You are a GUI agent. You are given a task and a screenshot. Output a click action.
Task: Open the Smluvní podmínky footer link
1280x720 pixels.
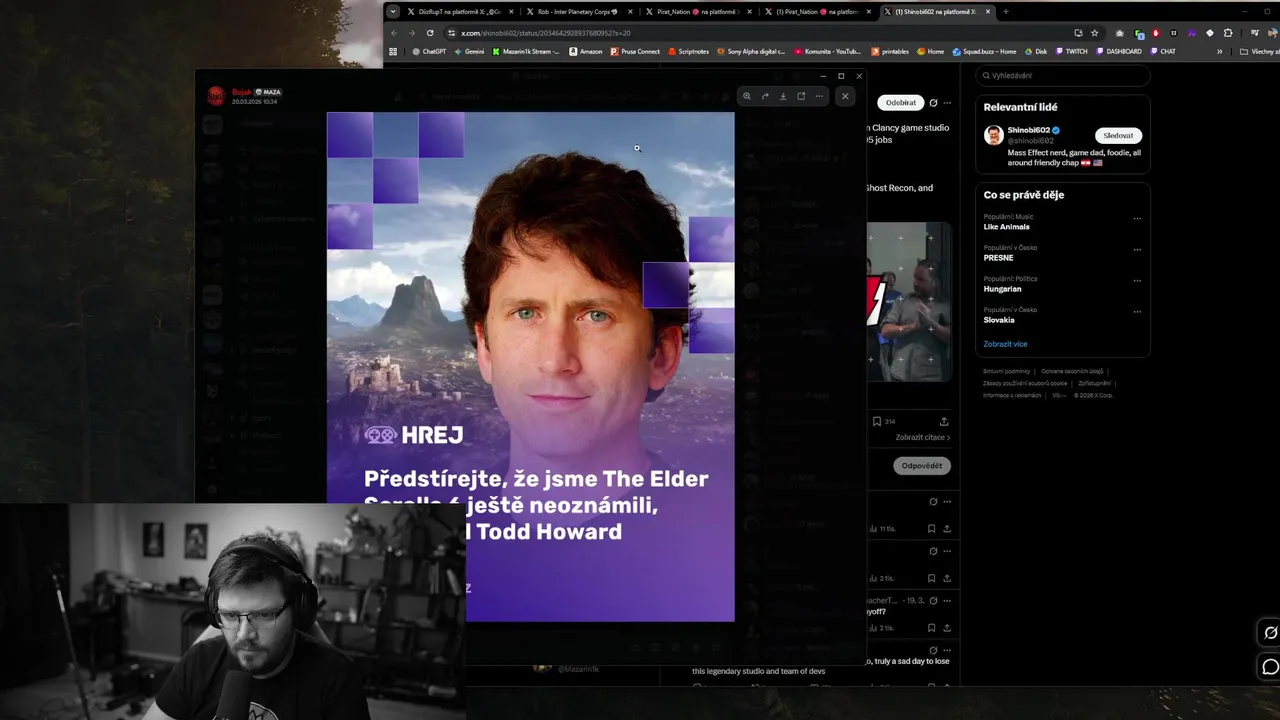(x=1006, y=371)
